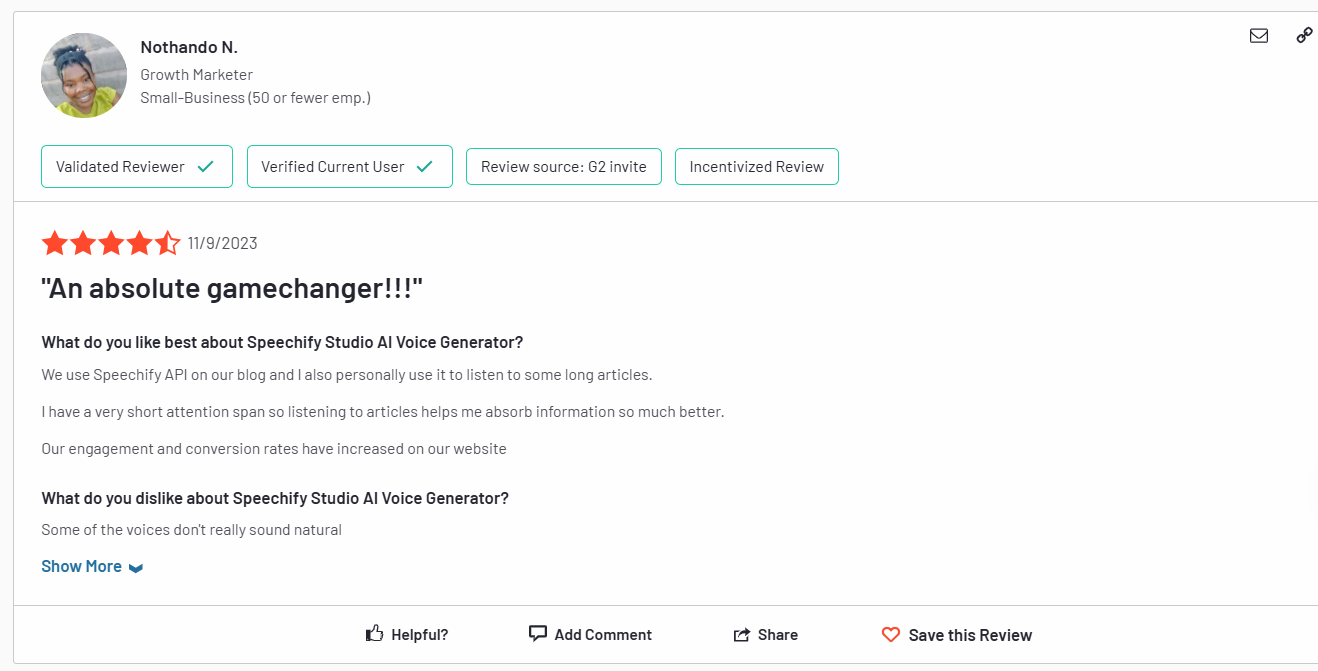1318x671 pixels.
Task: Click the heart Save icon
Action: pyautogui.click(x=891, y=635)
